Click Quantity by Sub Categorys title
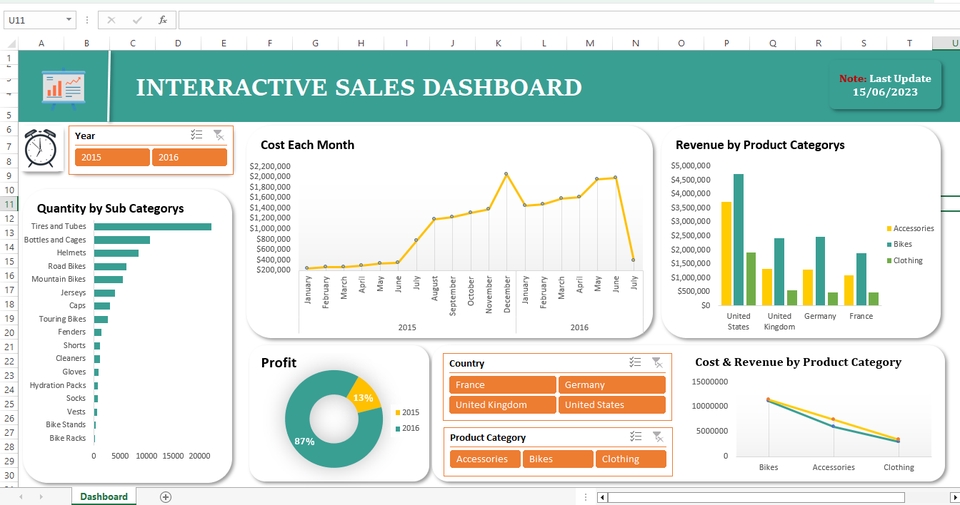The height and width of the screenshot is (505, 960). [110, 208]
